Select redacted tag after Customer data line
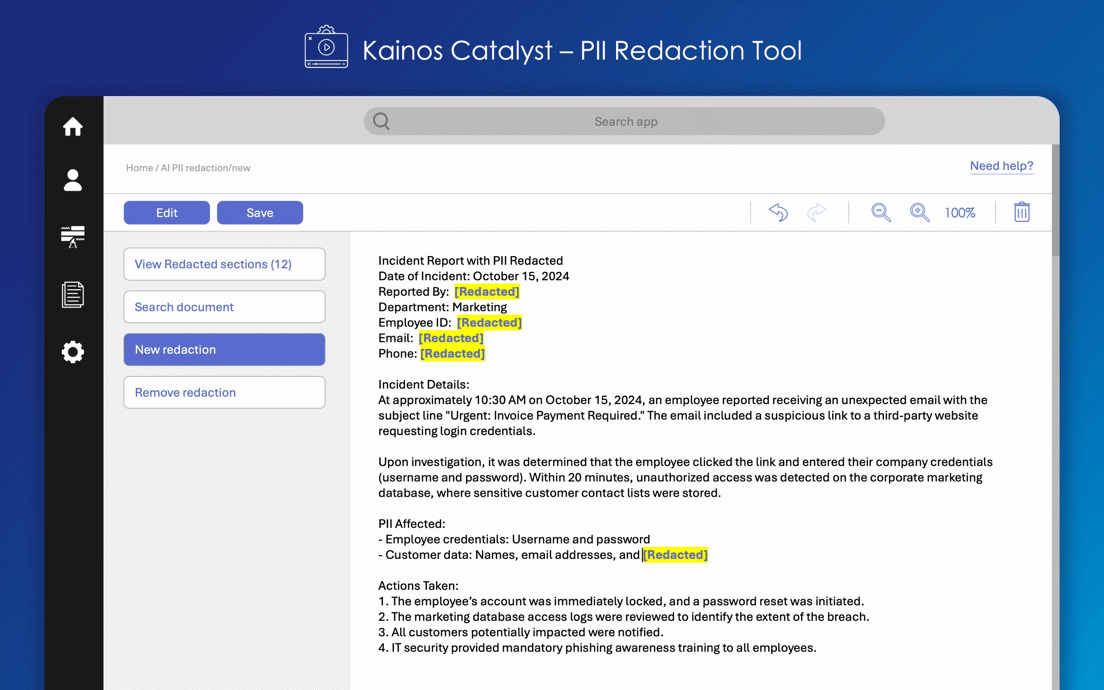1104x690 pixels. (675, 555)
